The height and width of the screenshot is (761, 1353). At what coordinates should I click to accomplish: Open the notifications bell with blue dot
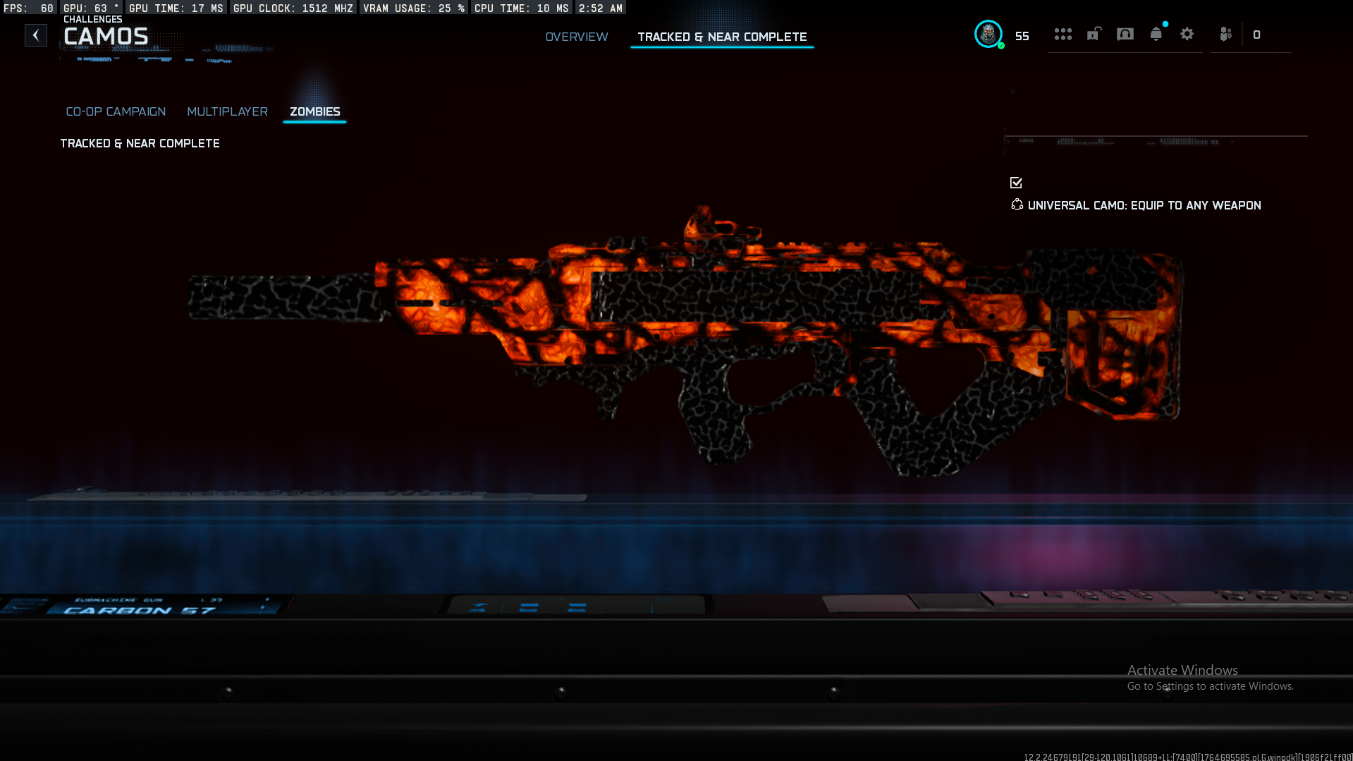coord(1156,33)
